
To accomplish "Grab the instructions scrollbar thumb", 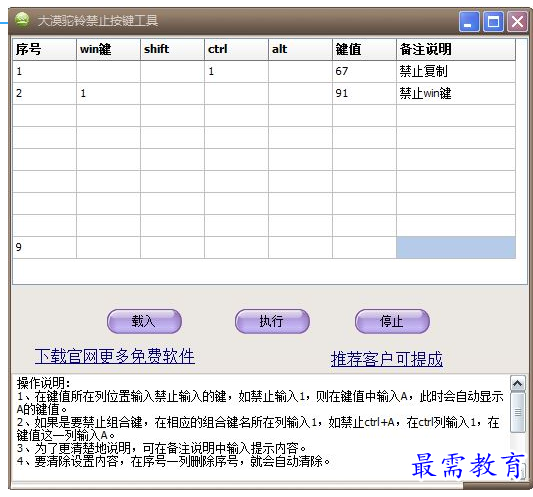I will pyautogui.click(x=517, y=412).
